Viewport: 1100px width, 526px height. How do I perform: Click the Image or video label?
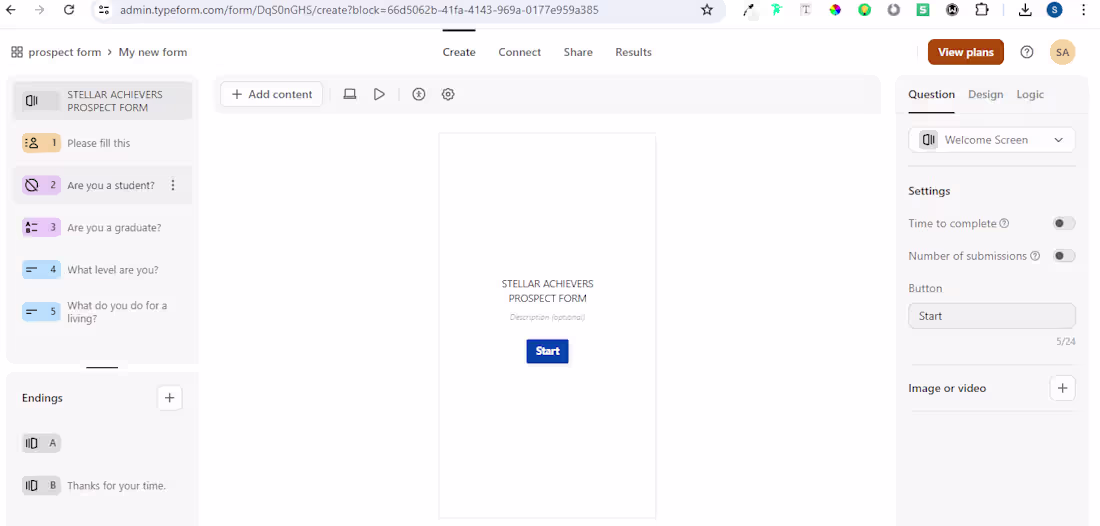[x=947, y=388]
